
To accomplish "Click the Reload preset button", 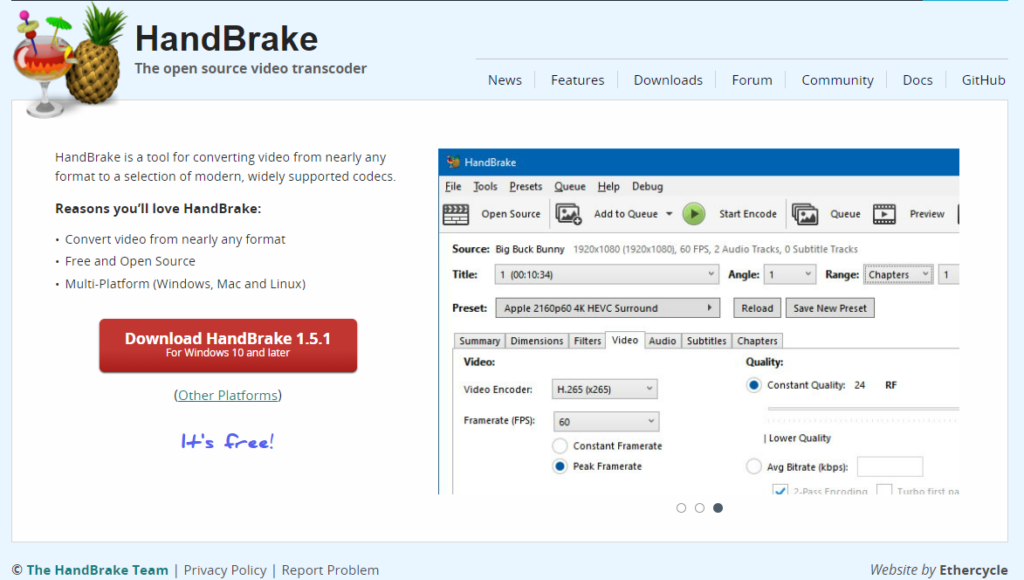I will 757,308.
